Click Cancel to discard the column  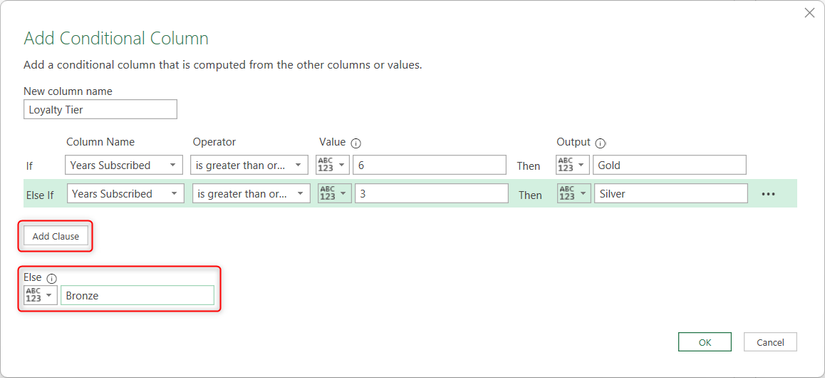(770, 342)
